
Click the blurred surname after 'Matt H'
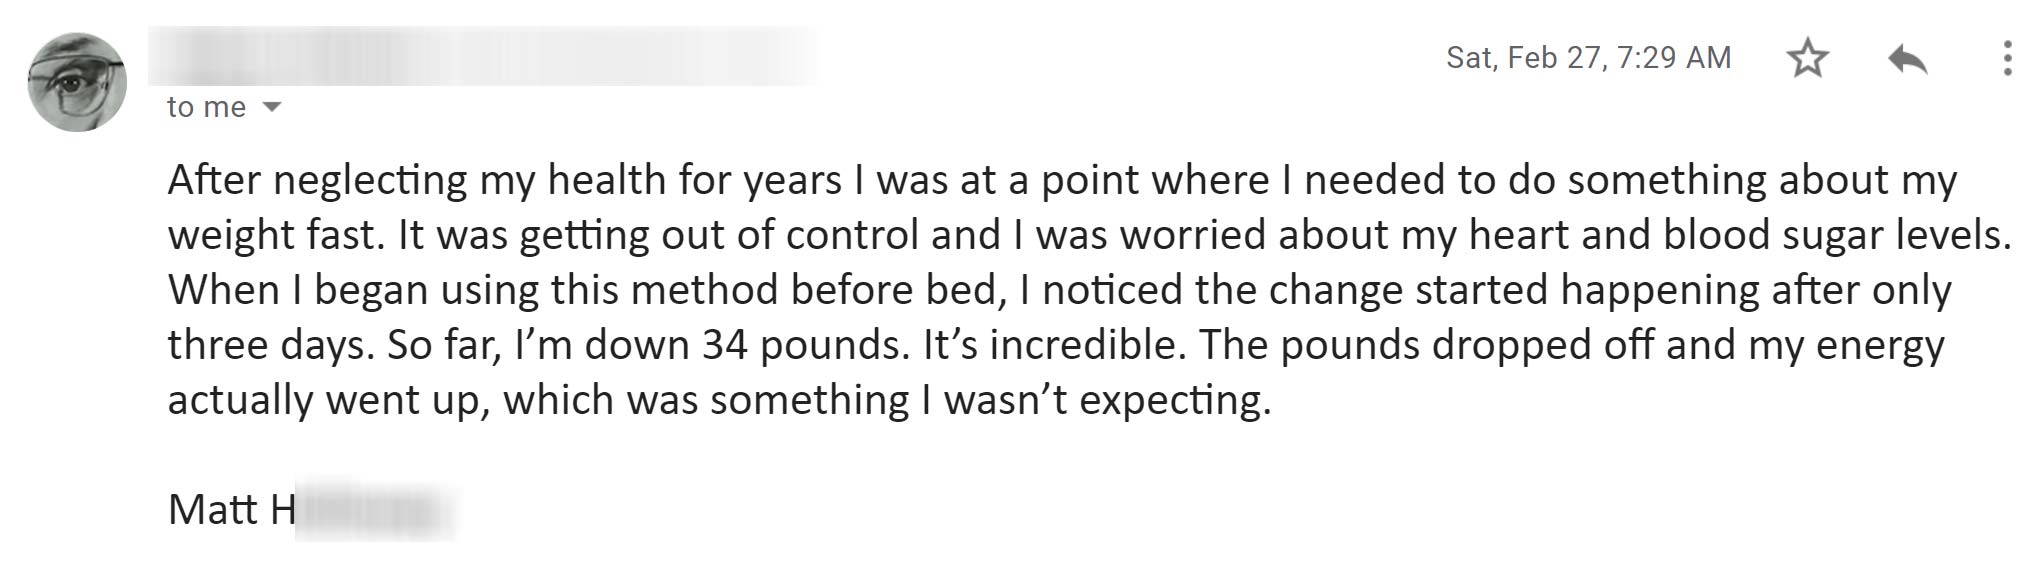[376, 511]
